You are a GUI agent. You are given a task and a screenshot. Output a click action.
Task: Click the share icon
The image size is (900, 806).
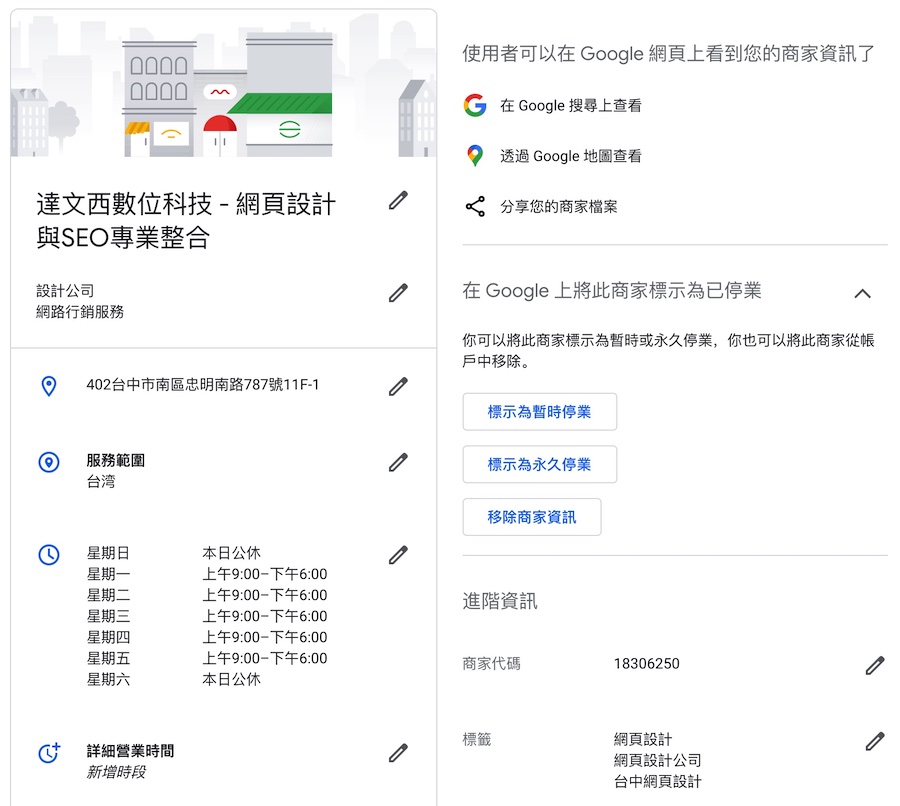pos(475,206)
